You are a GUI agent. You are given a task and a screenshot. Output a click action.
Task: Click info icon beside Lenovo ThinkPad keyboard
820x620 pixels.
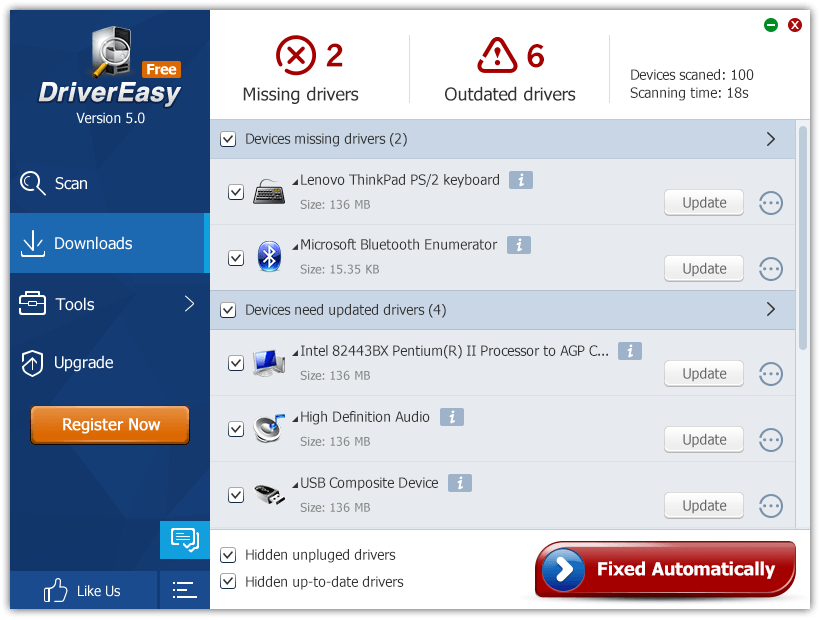pyautogui.click(x=520, y=180)
